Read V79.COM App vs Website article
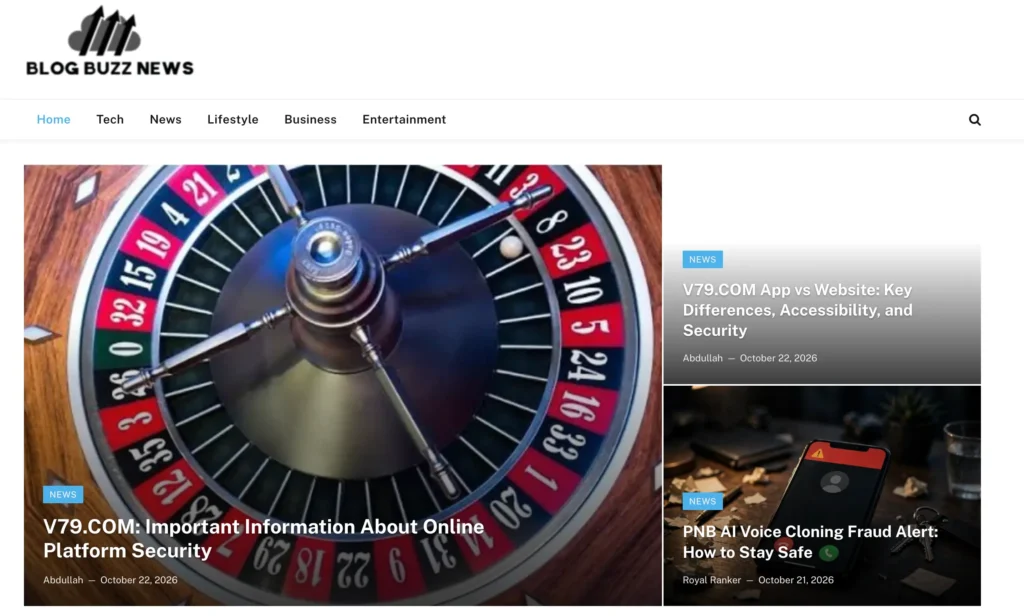 coord(797,310)
